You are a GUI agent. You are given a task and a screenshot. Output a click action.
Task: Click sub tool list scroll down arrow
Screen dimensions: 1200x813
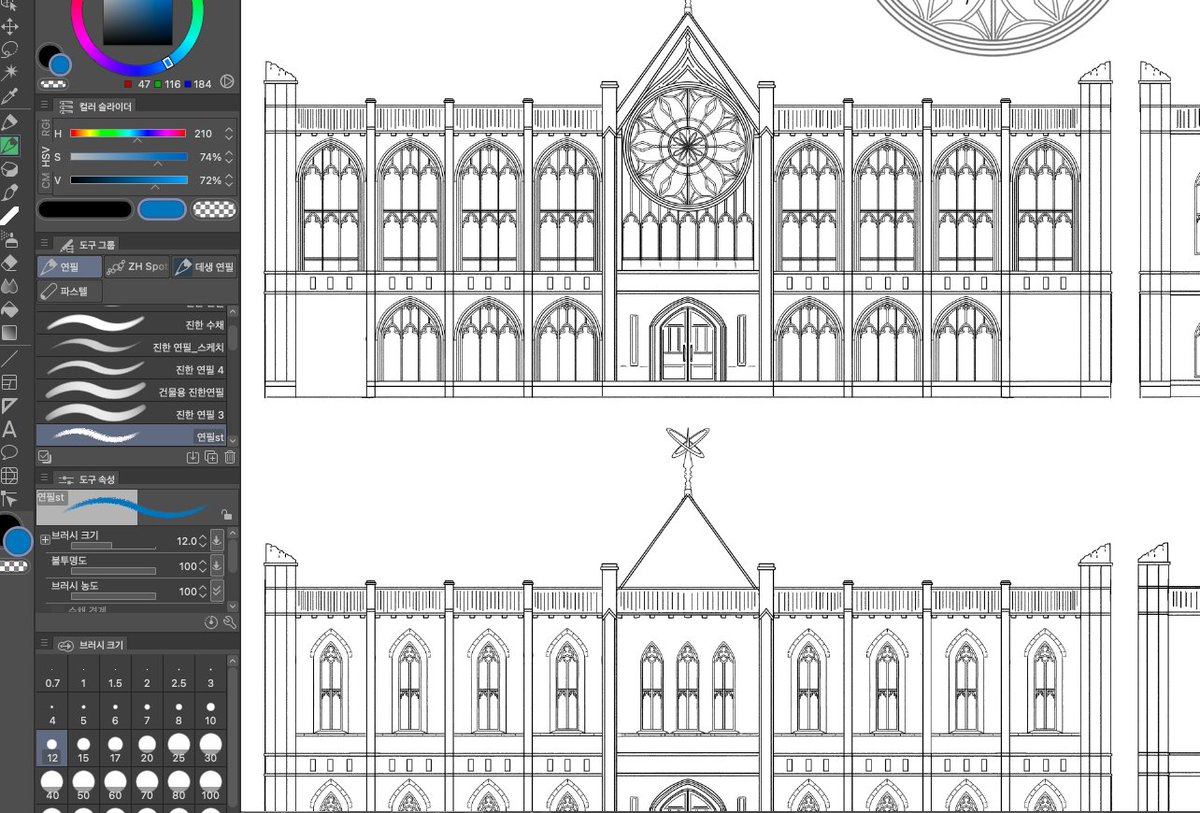tap(233, 440)
